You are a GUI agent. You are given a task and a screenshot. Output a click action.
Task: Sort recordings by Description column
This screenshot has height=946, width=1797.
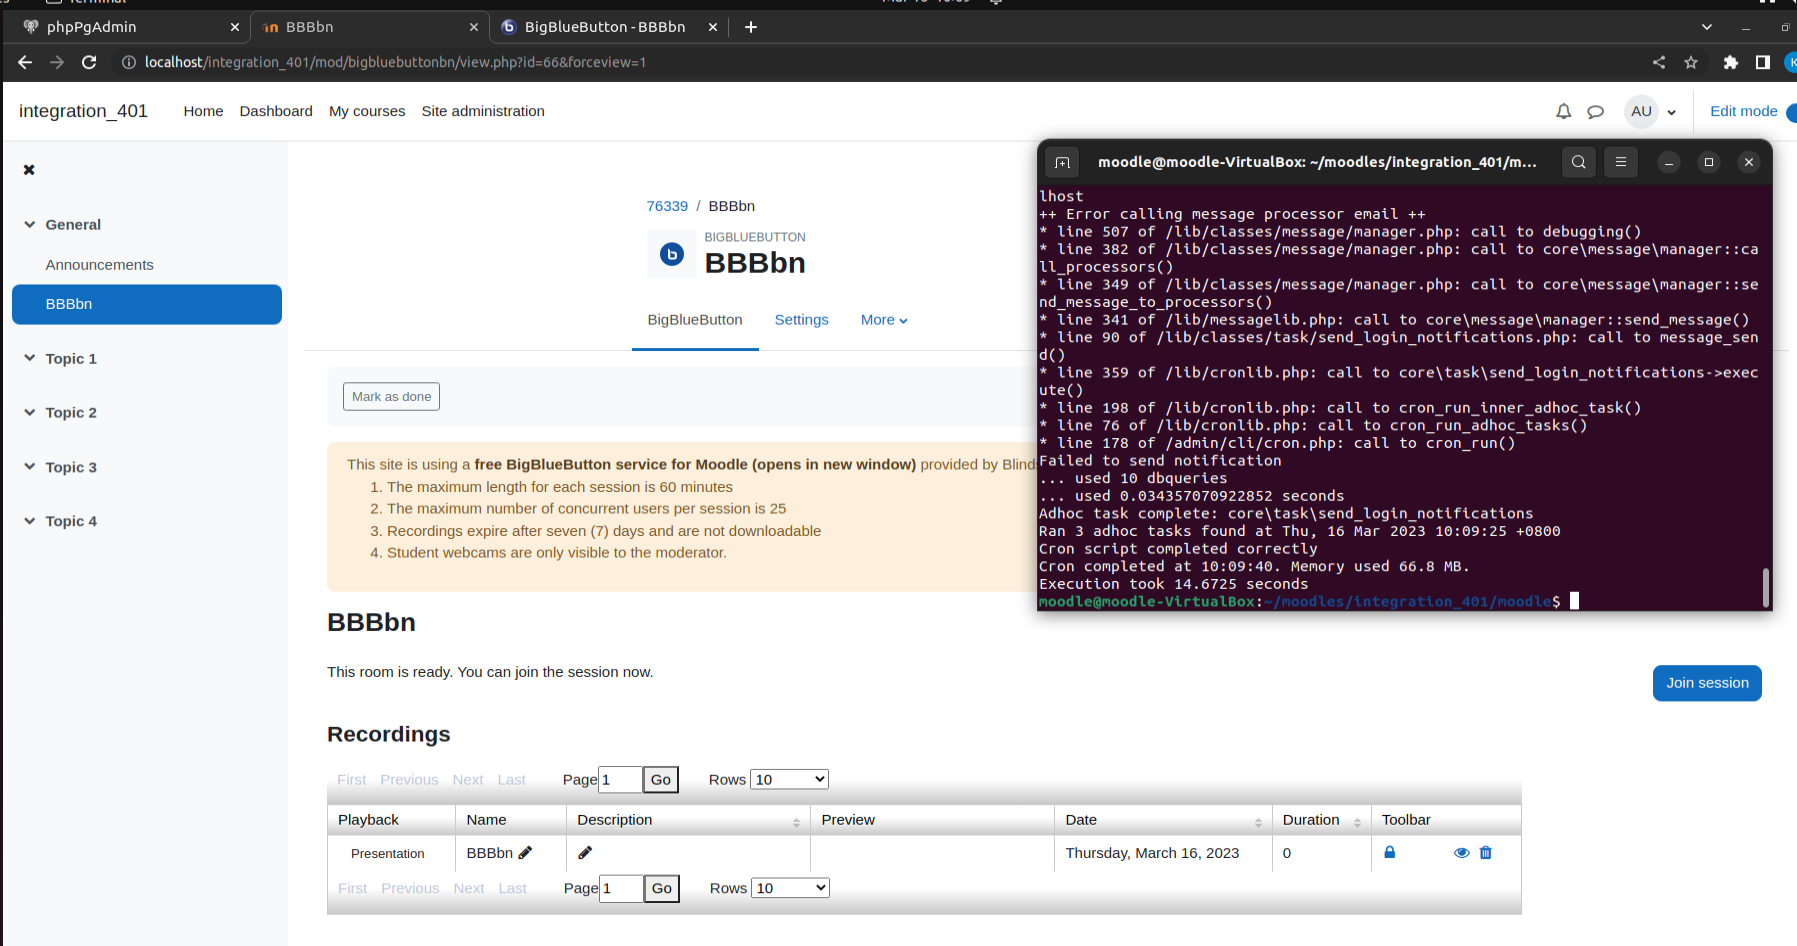pos(796,822)
